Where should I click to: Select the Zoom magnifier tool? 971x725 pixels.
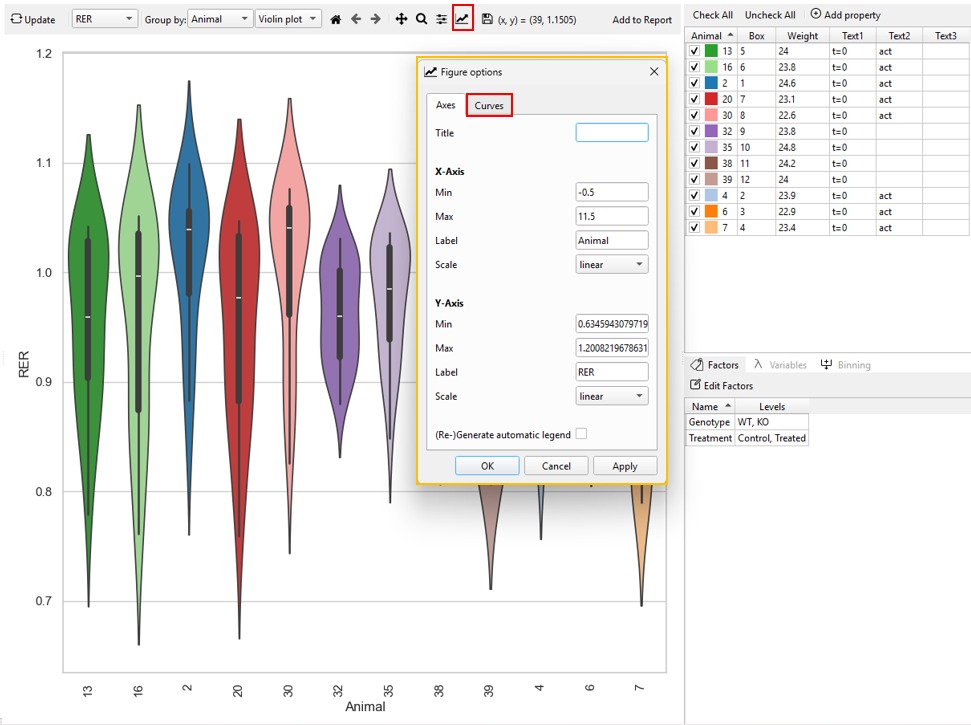click(x=421, y=19)
